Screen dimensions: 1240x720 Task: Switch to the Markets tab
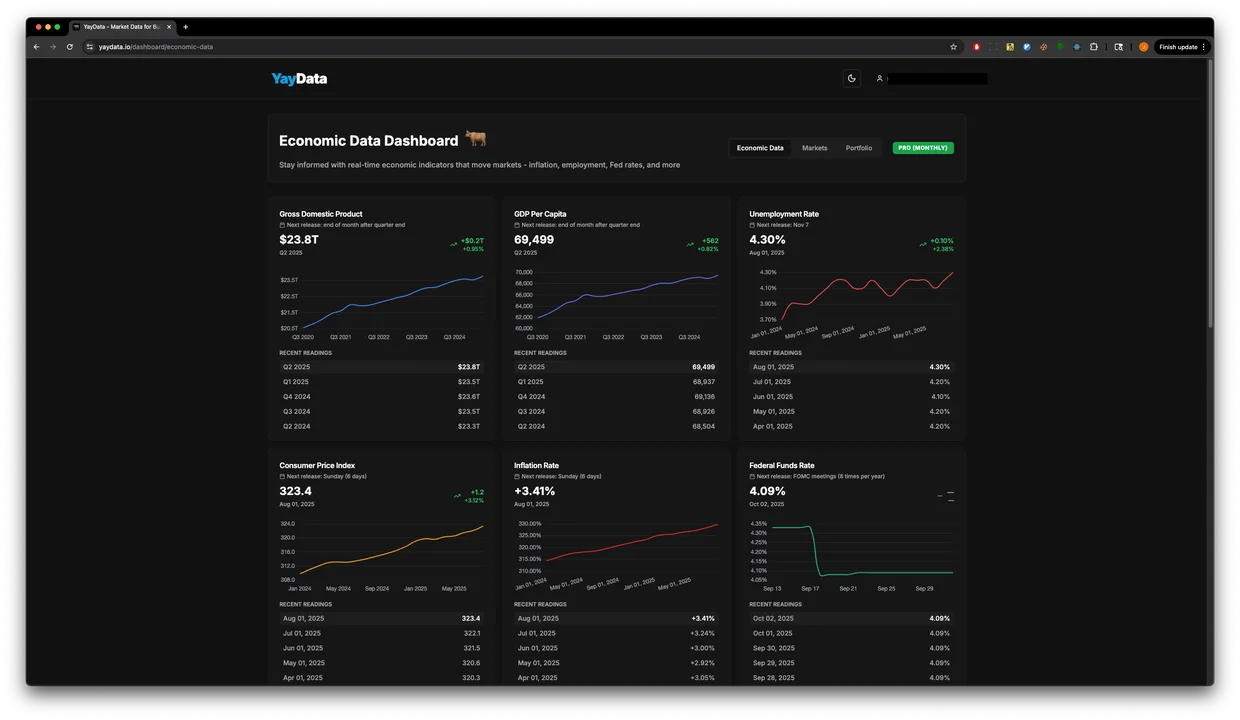[814, 148]
